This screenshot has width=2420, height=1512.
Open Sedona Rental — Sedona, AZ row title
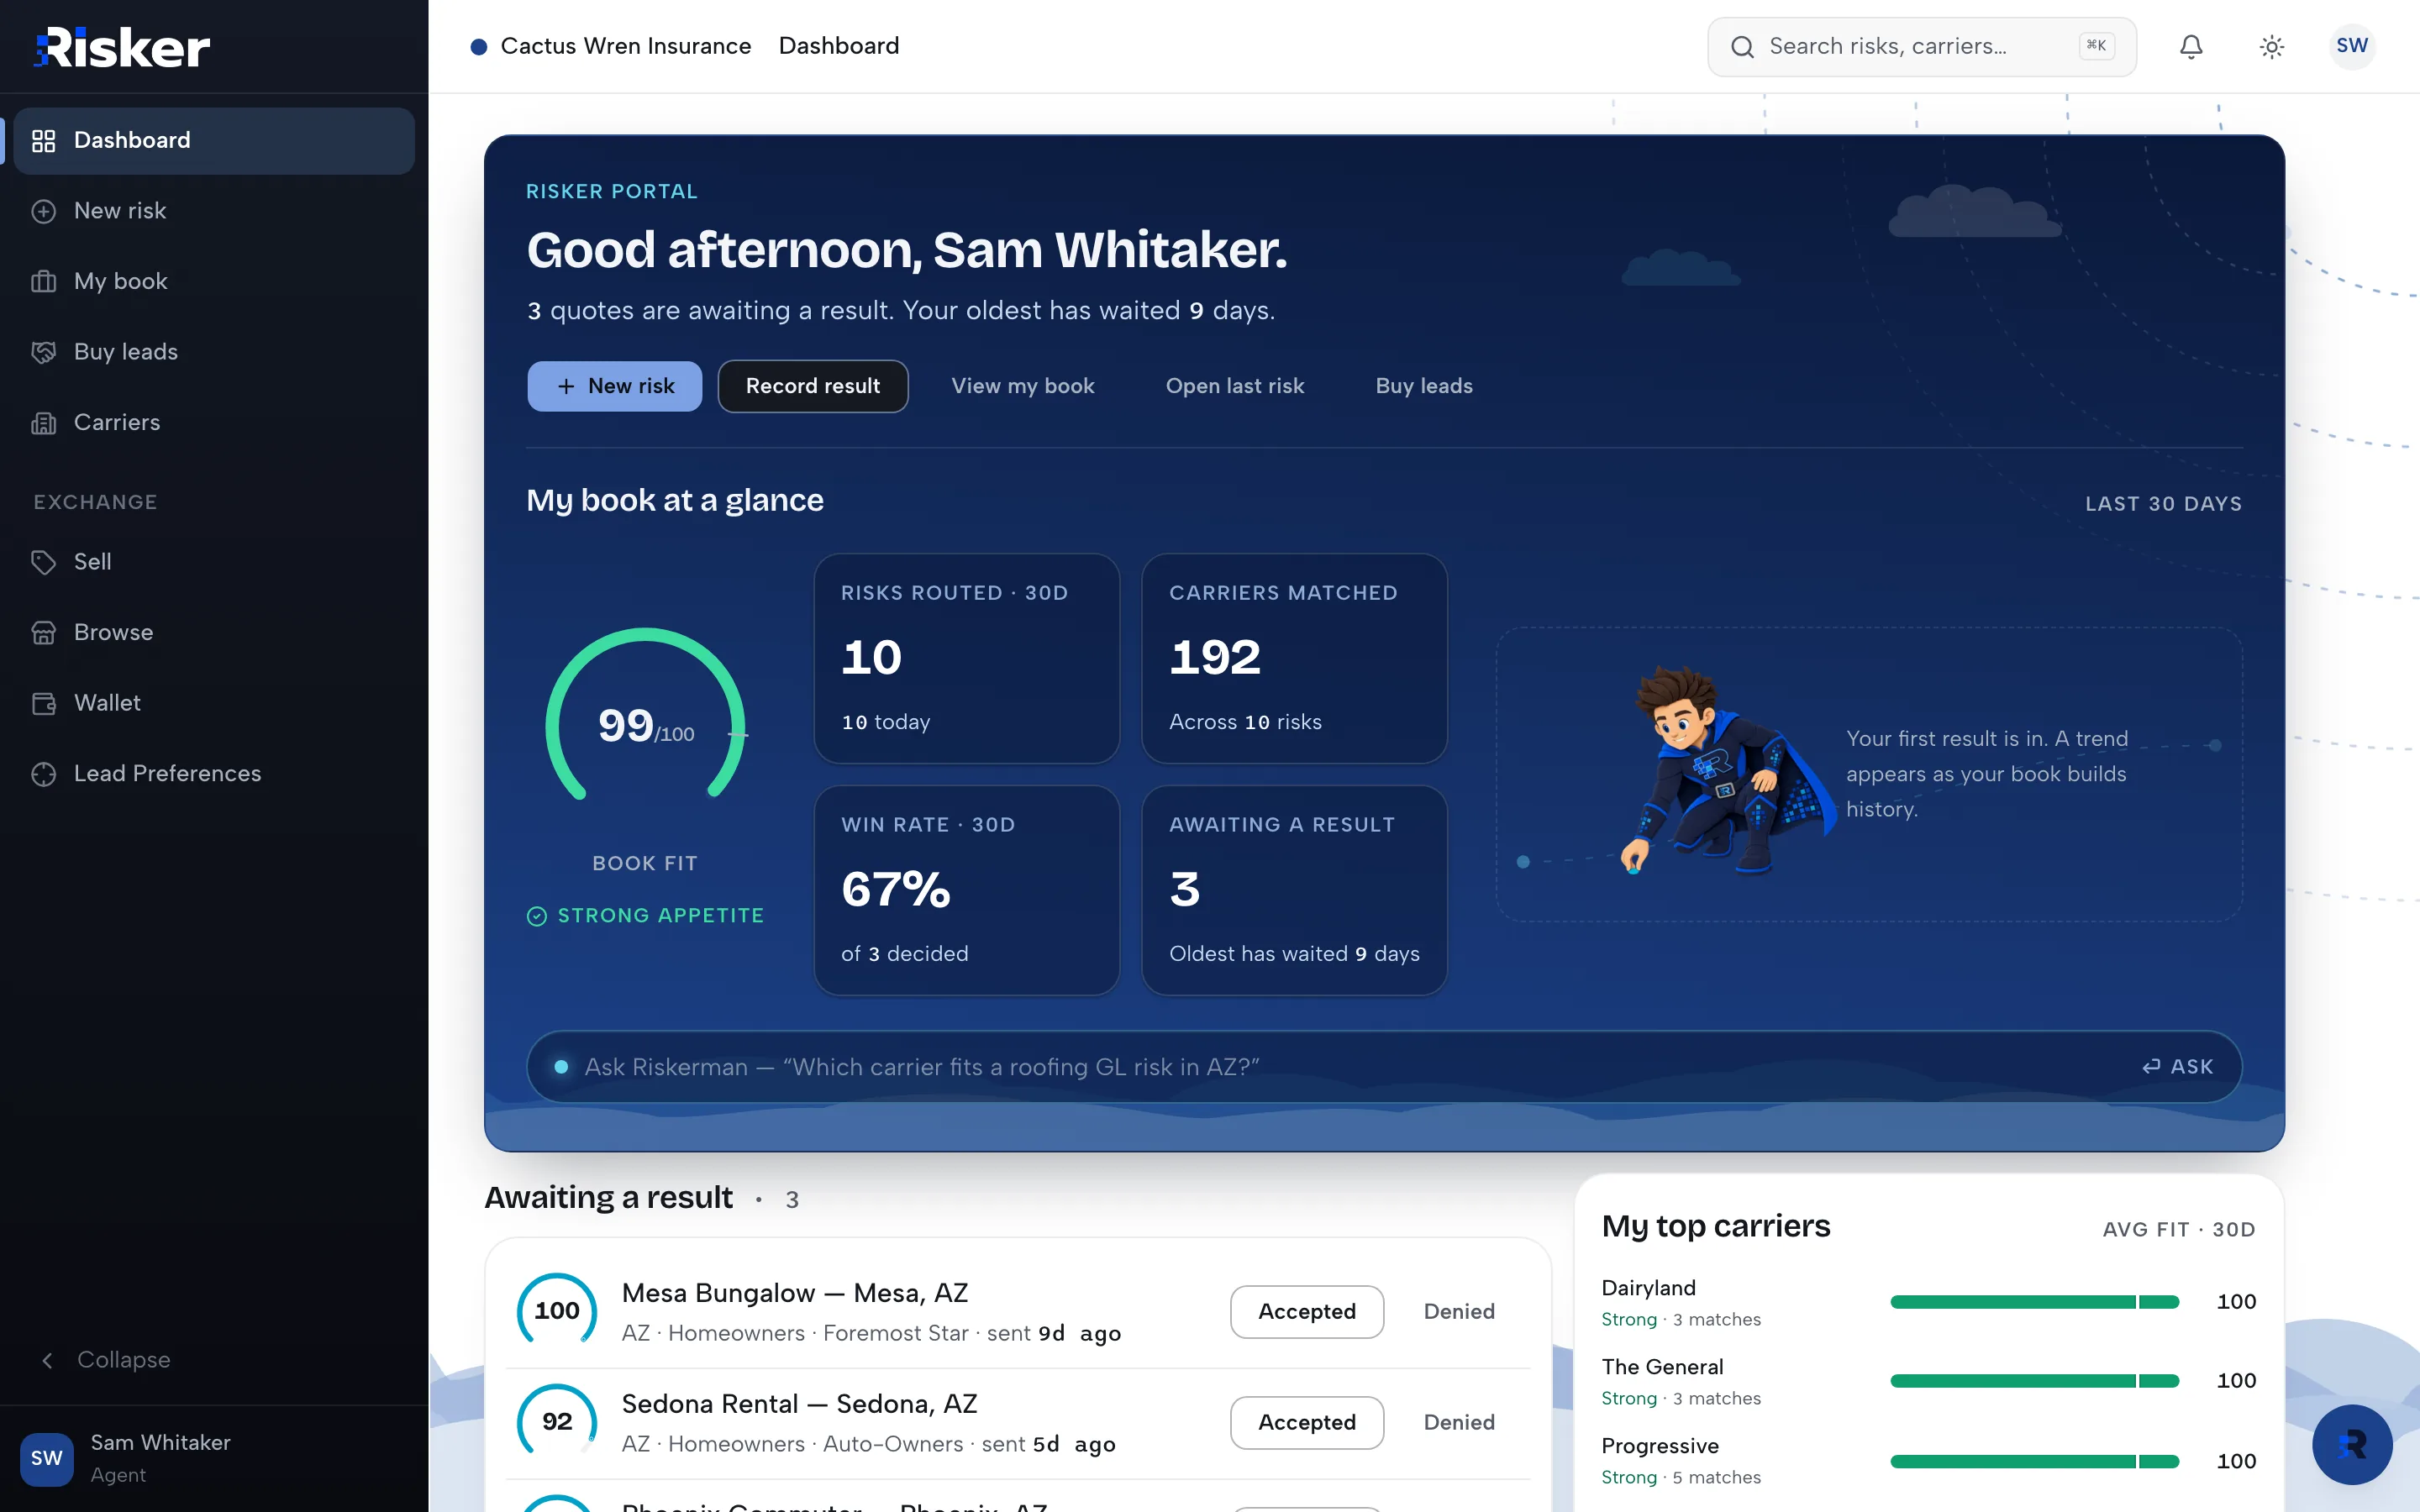800,1404
